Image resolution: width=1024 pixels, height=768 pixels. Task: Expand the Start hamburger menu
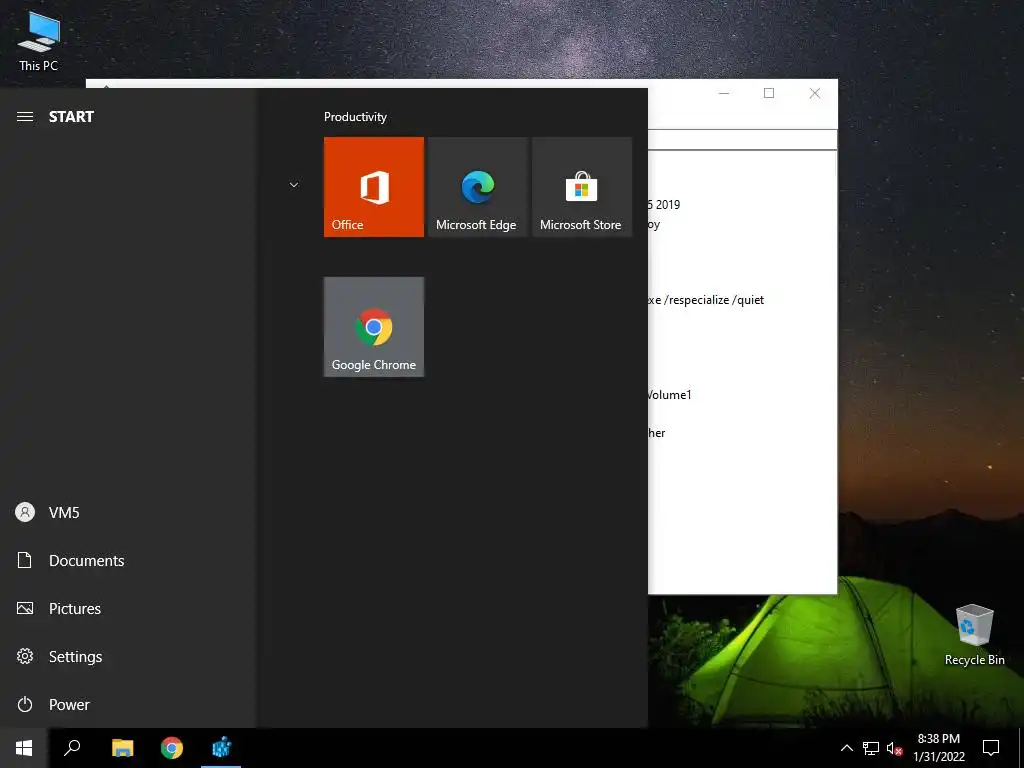(25, 117)
